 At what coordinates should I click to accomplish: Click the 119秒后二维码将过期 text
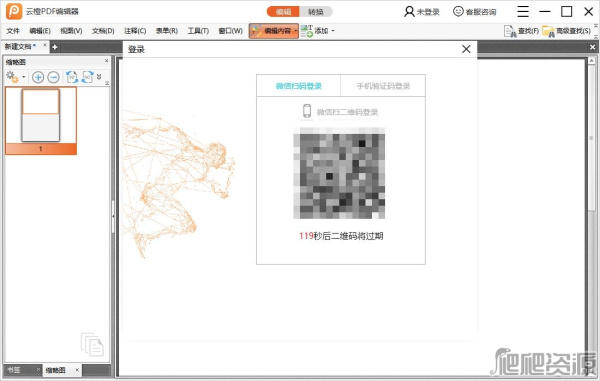[x=341, y=236]
